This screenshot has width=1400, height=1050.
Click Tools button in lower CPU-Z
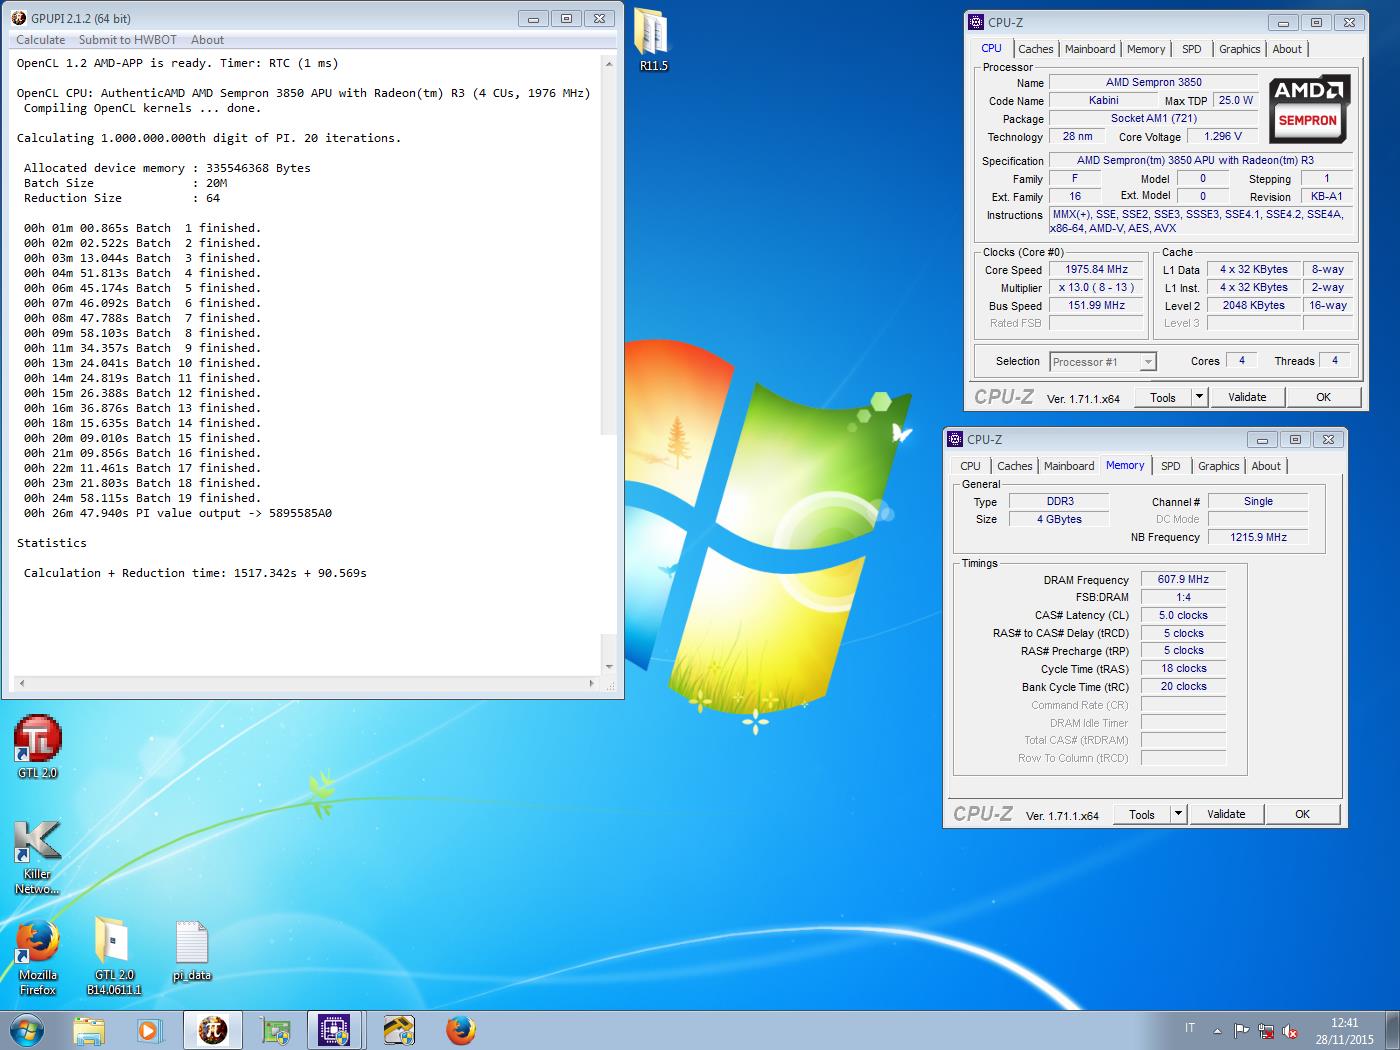click(1142, 814)
